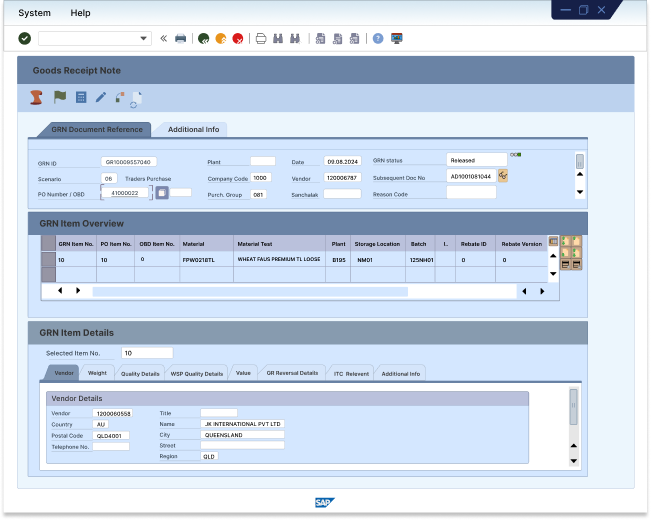Open the Weight tab
Viewport: 651px width, 520px height.
point(97,373)
